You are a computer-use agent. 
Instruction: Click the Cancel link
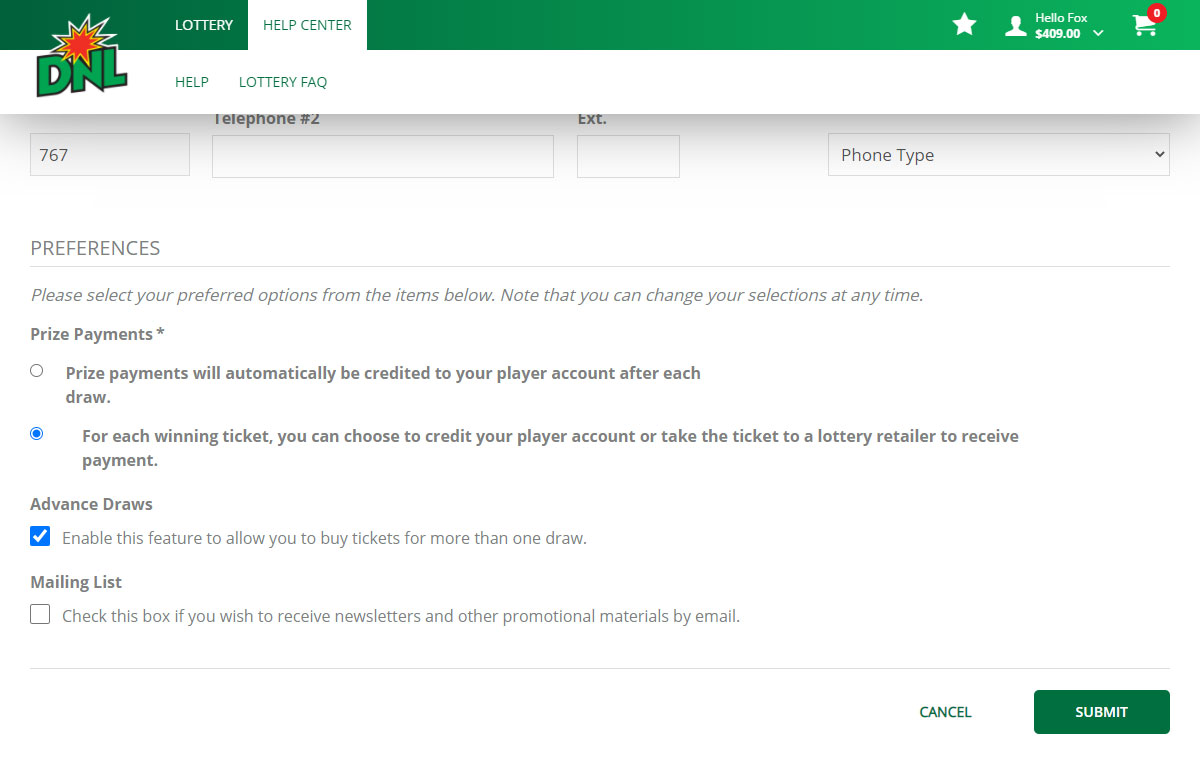(x=945, y=712)
